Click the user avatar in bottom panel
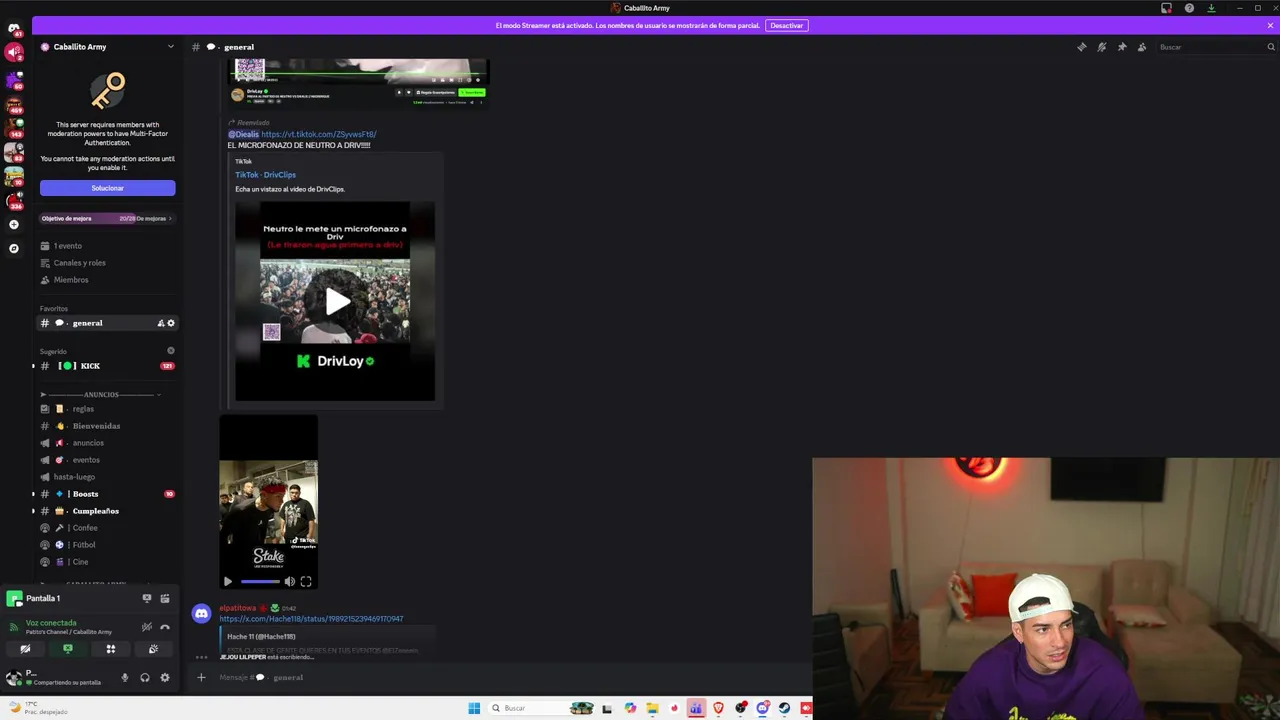 point(14,678)
